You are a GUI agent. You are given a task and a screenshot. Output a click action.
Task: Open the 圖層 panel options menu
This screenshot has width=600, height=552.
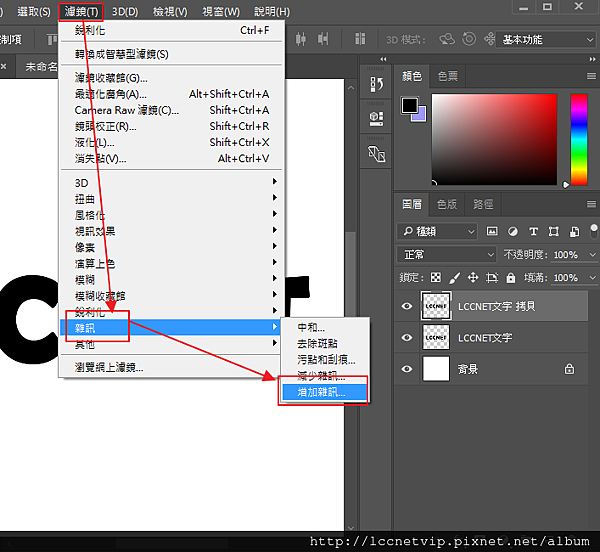592,204
